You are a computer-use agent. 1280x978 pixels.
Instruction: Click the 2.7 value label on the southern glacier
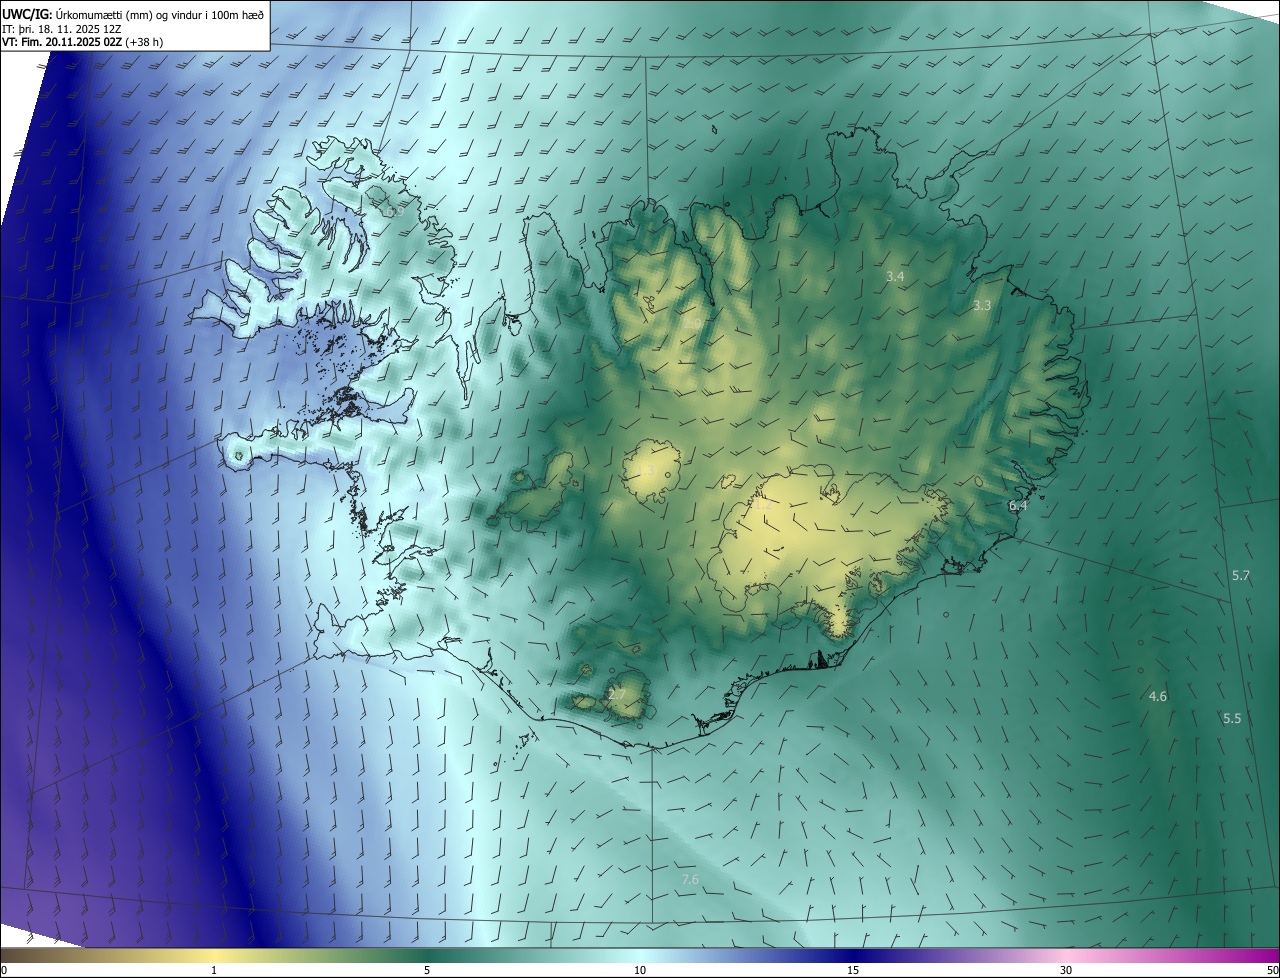coord(617,694)
